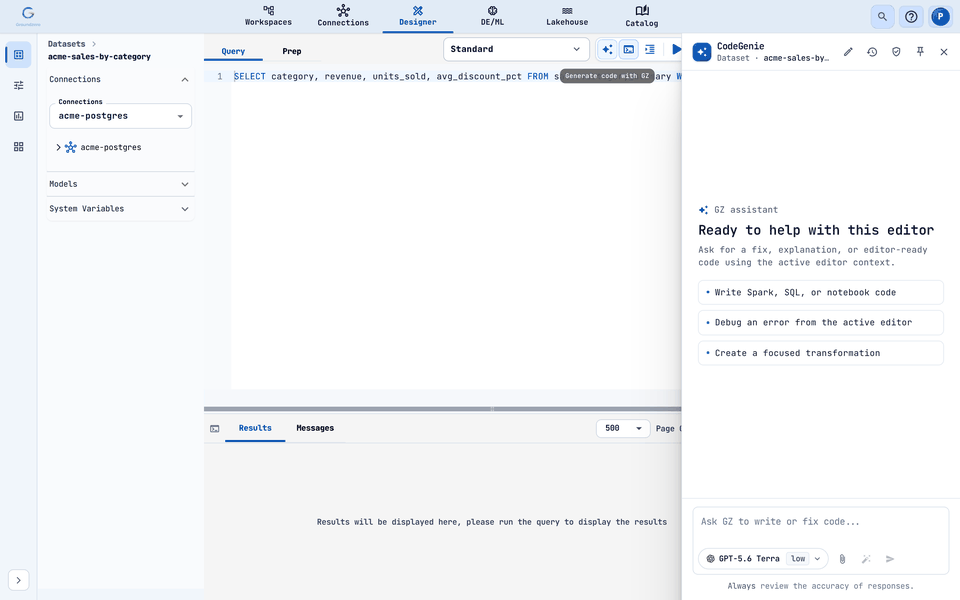Viewport: 960px width, 600px height.
Task: Choose Debug an error from active editor
Action: (820, 323)
